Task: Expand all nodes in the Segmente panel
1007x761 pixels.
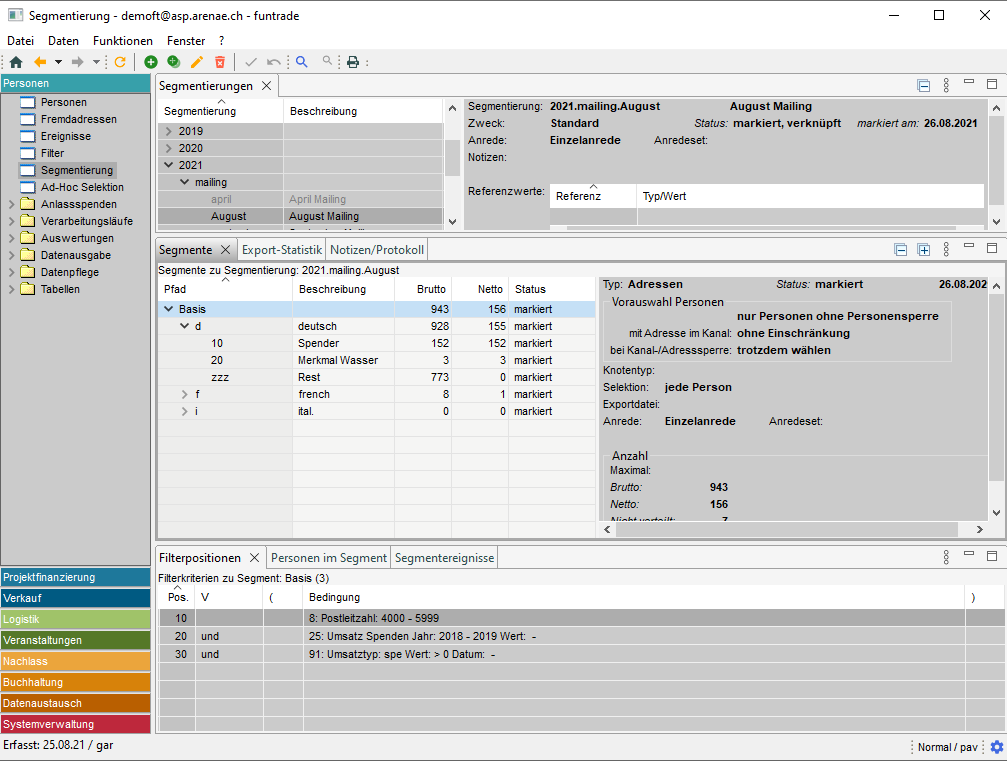Action: click(924, 250)
